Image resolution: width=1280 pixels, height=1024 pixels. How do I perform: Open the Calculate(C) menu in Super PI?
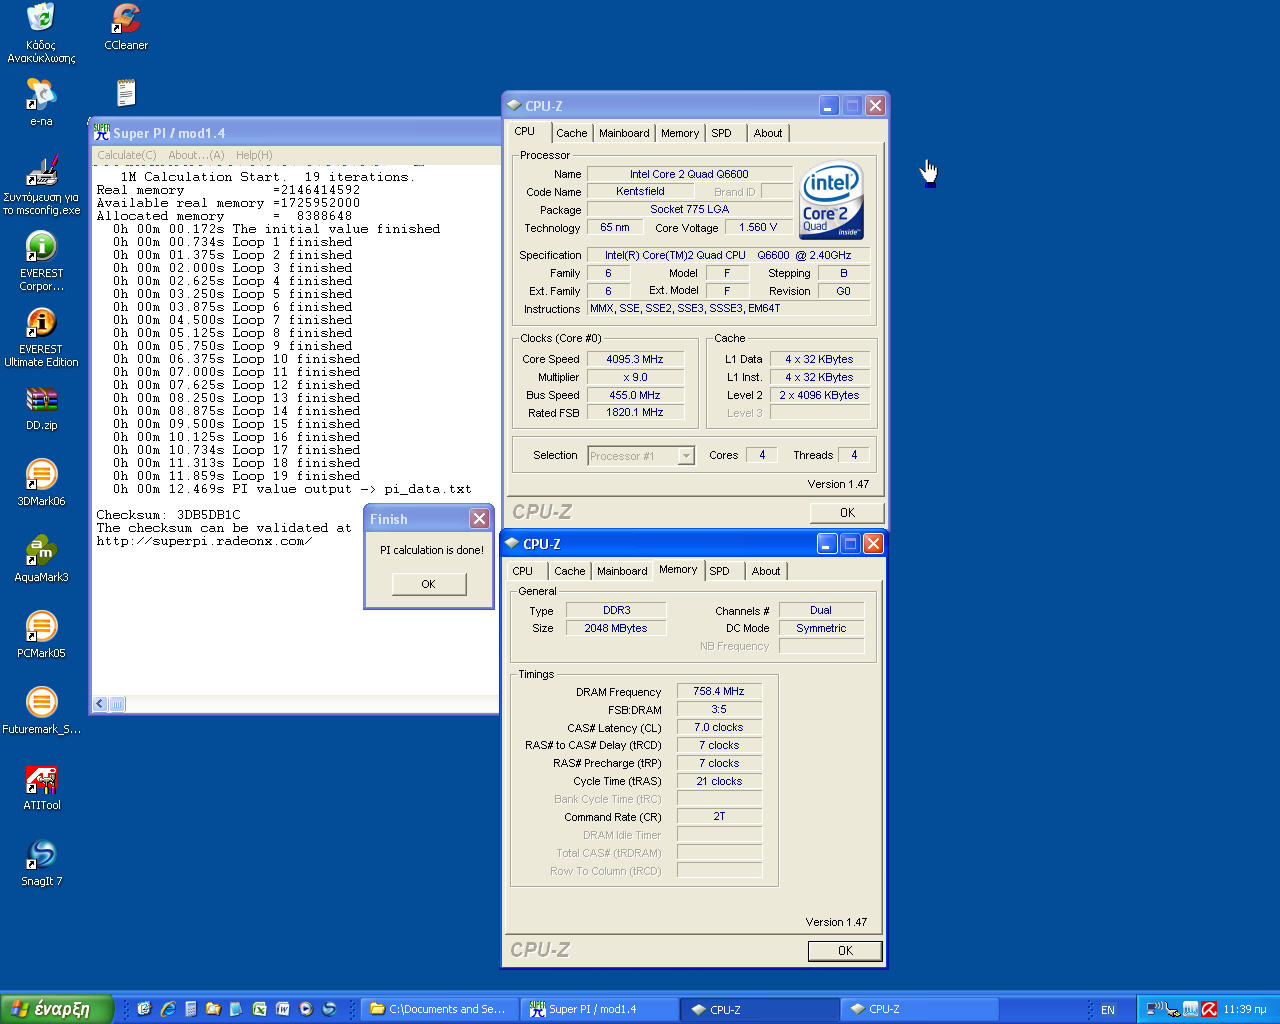[126, 155]
